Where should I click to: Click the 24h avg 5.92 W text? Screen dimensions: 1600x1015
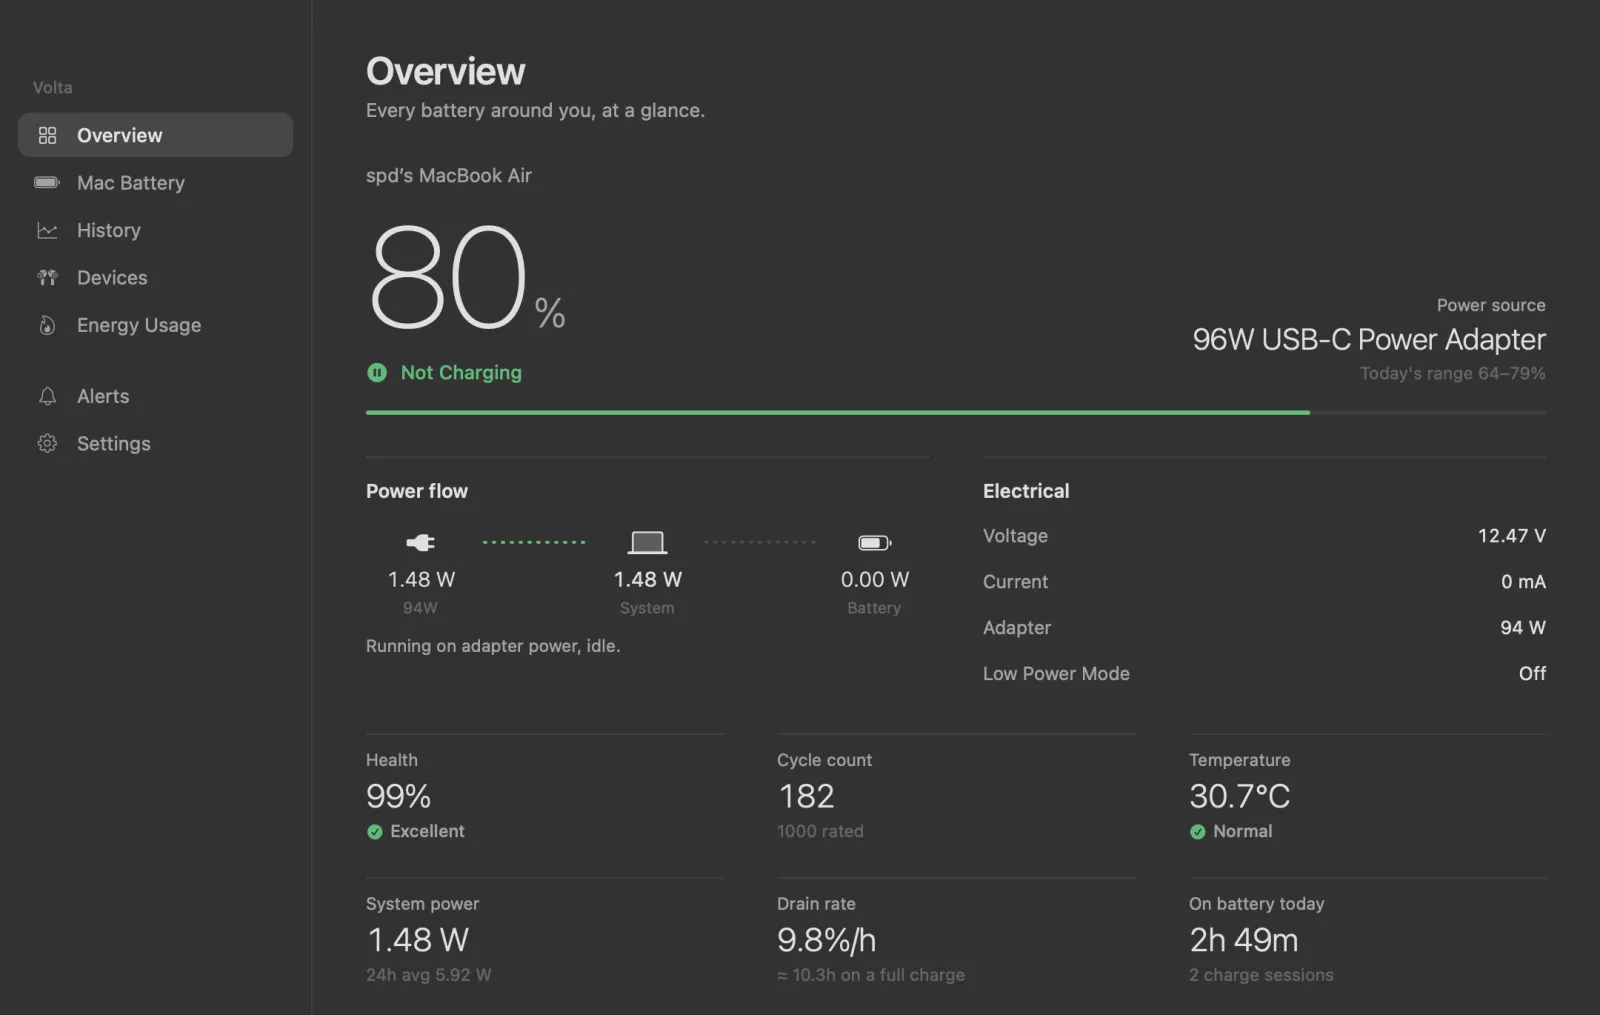[x=429, y=975]
